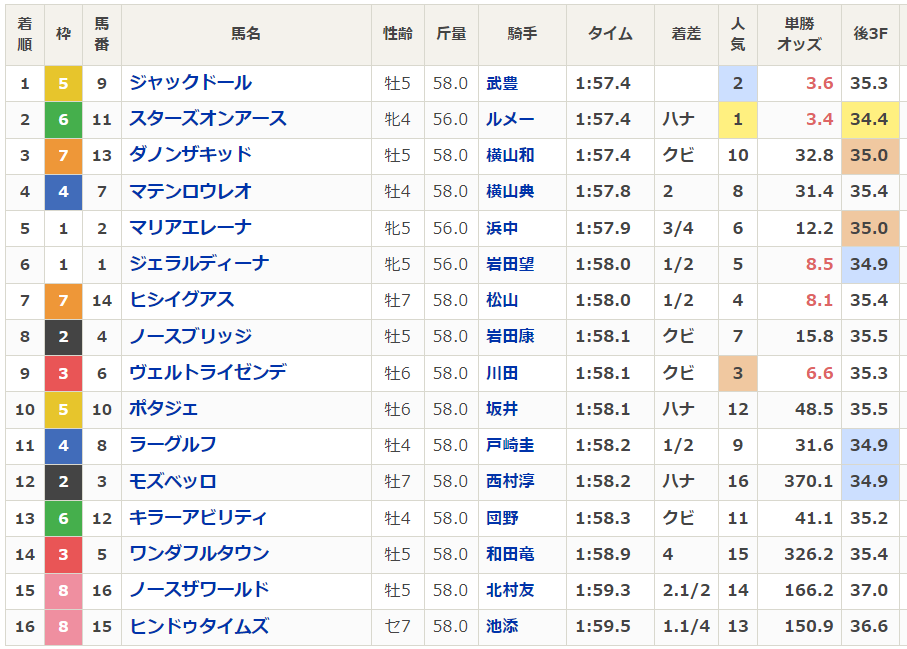Click green frame 6 cell of スターズオンアース
The height and width of the screenshot is (649, 907).
[63, 120]
